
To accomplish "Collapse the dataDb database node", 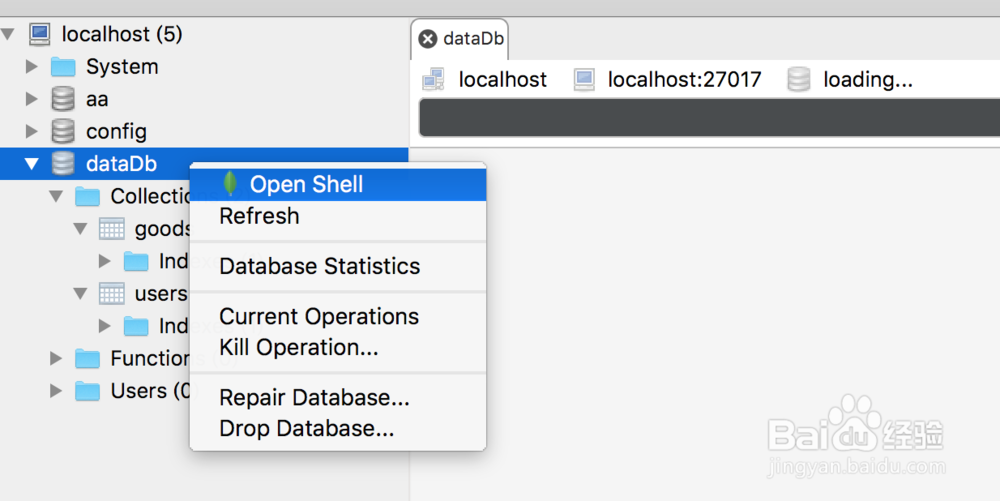I will [x=32, y=164].
